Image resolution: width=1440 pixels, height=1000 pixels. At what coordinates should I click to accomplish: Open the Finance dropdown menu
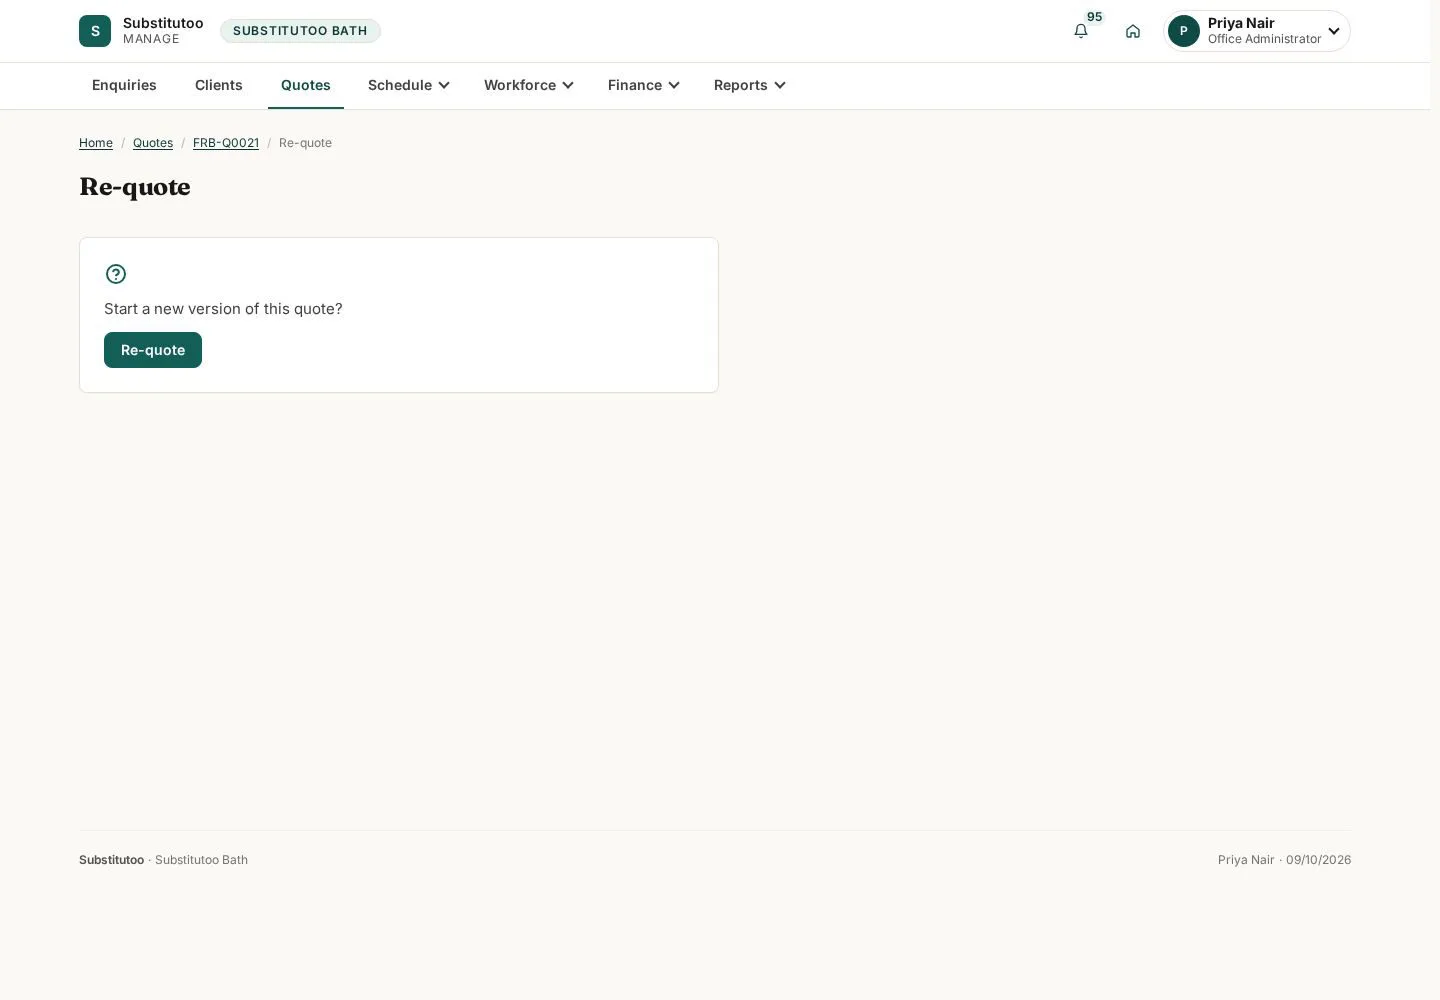643,85
